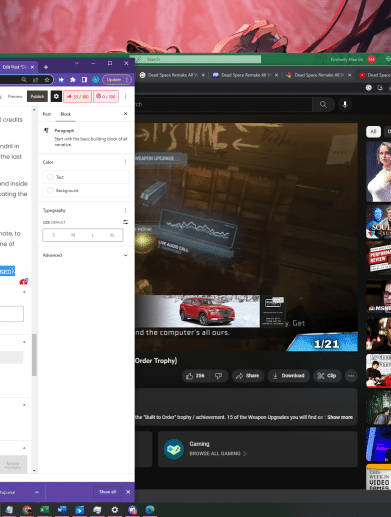391x517 pixels.
Task: Open Typography size custom toggle icon
Action: point(126,222)
